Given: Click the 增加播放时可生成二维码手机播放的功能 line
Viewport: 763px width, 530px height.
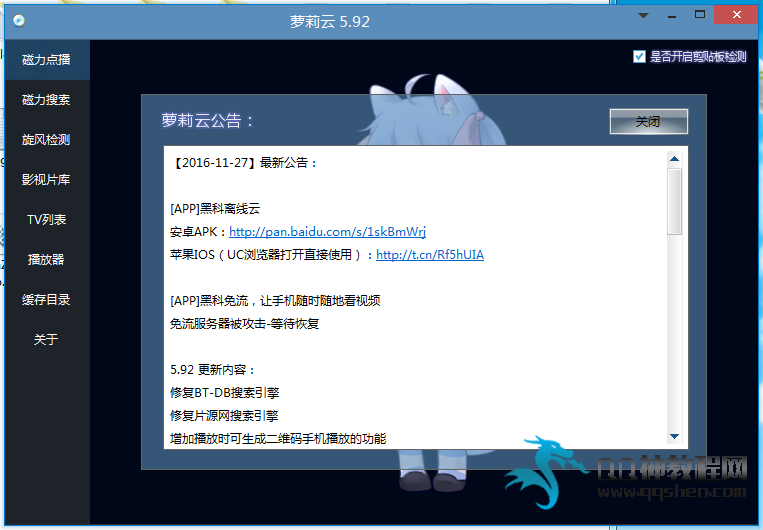Looking at the screenshot, I should pos(278,439).
